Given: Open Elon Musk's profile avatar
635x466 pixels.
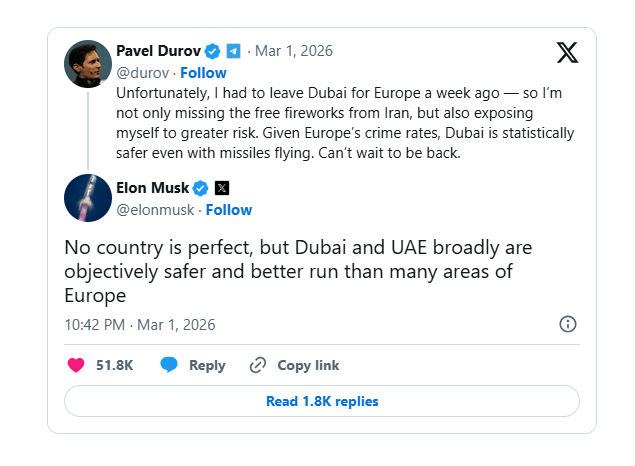Looking at the screenshot, I should [87, 197].
